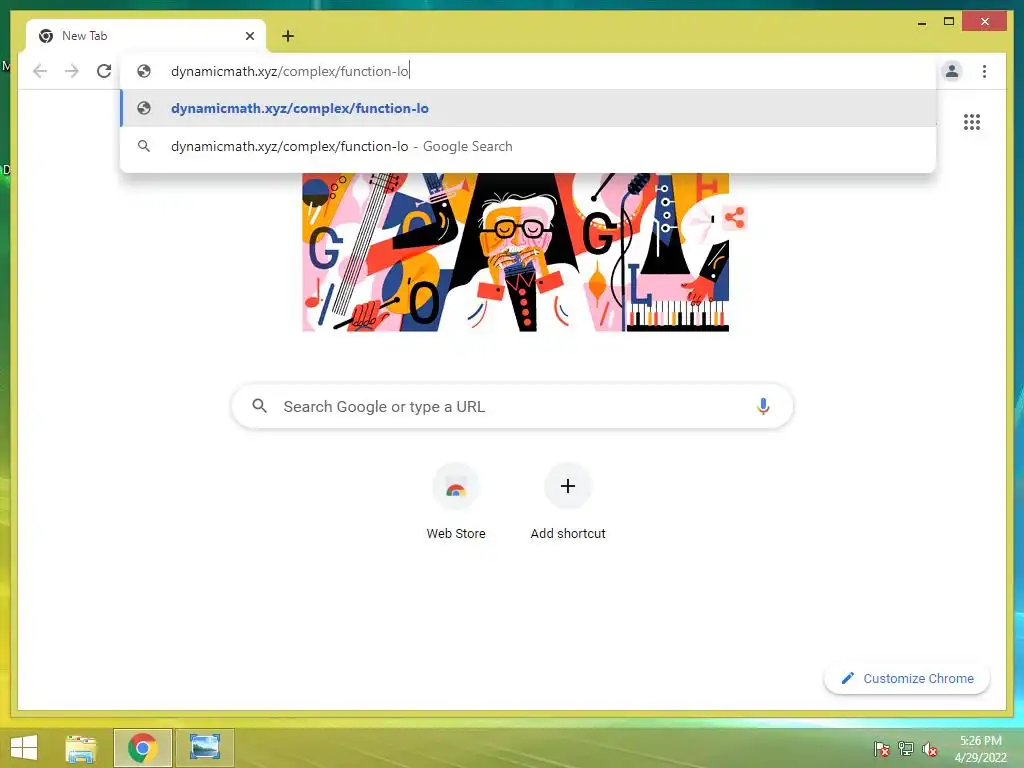Select the New Tab tab
The width and height of the screenshot is (1024, 768).
[146, 36]
